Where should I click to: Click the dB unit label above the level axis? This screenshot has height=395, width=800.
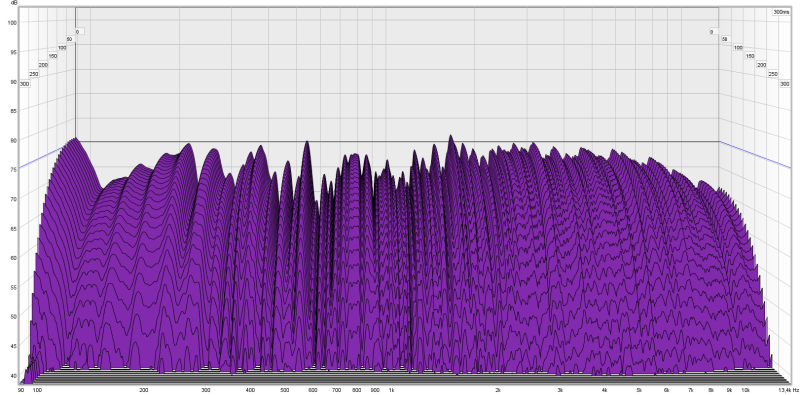coord(14,3)
